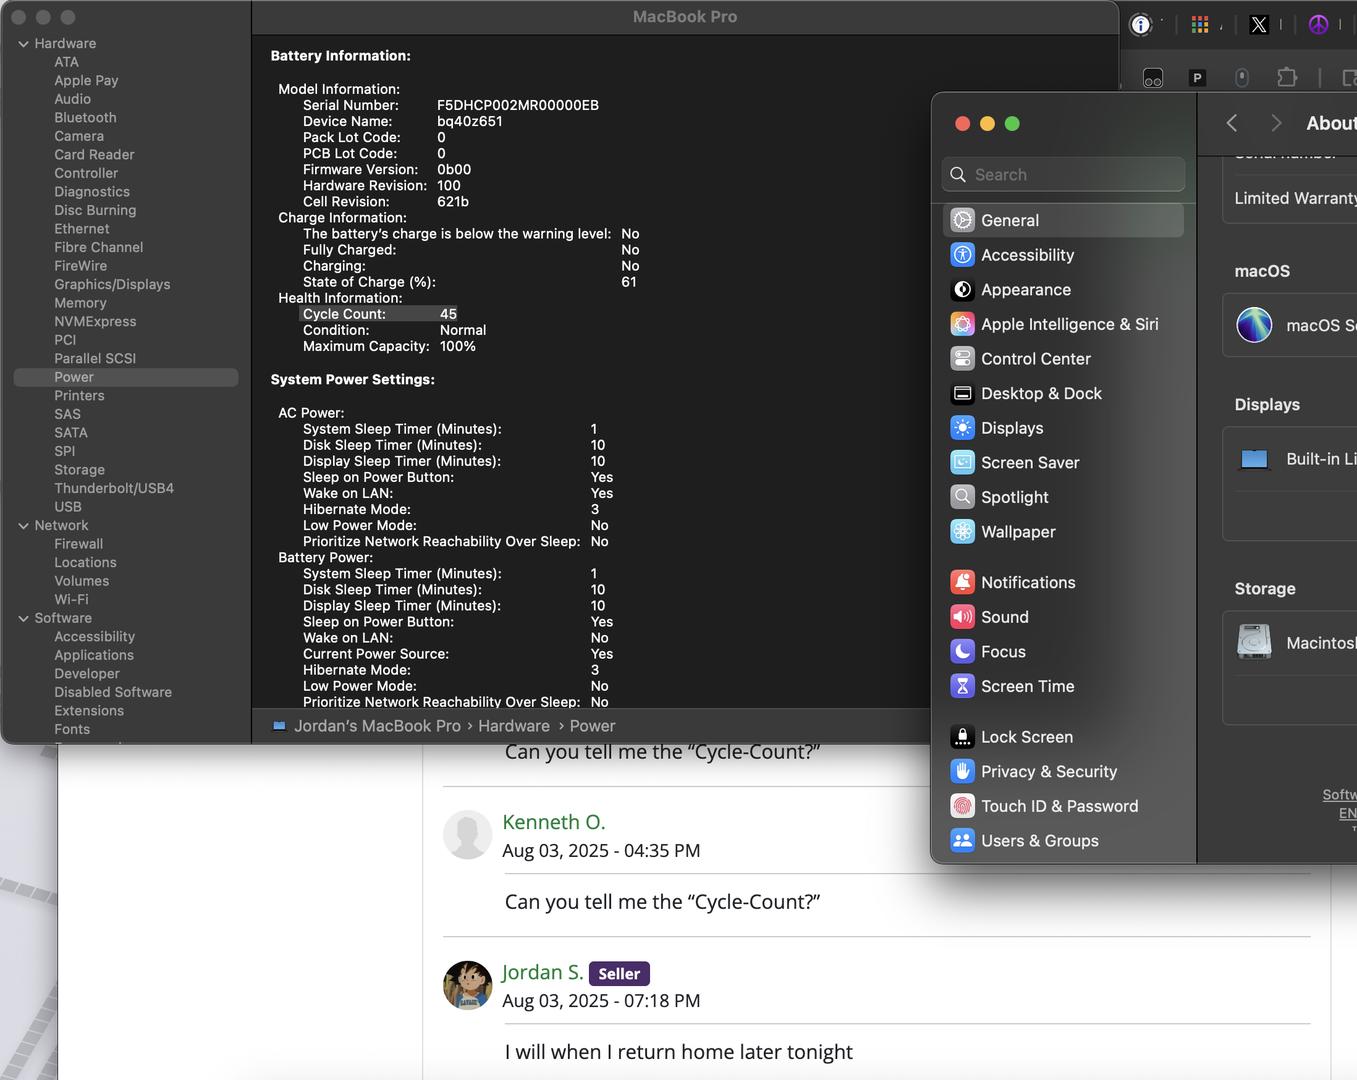Click the macOS Sequoia icon in About pane
This screenshot has height=1080, width=1357.
pos(1254,325)
